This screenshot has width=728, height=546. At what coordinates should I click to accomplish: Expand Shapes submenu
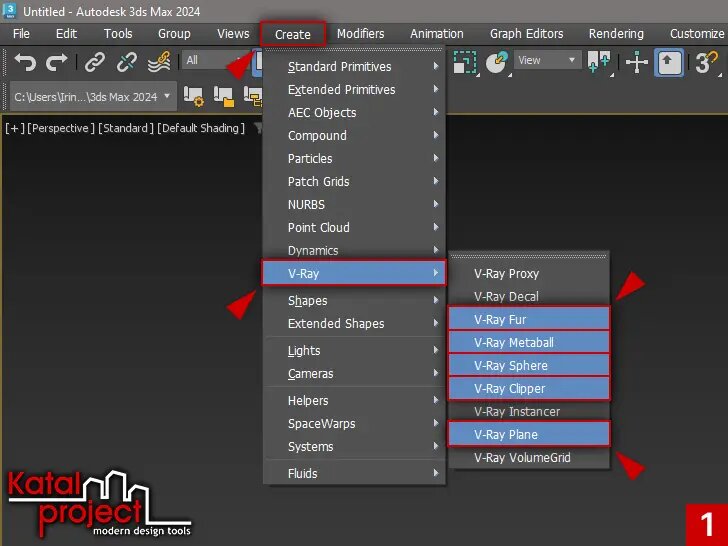pyautogui.click(x=354, y=300)
